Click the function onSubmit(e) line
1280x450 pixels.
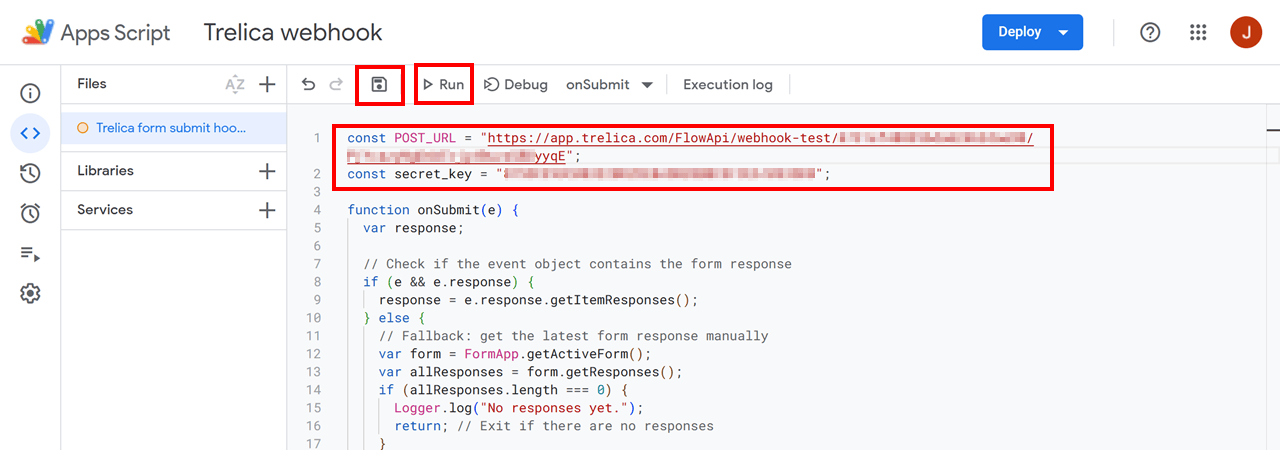(x=433, y=210)
